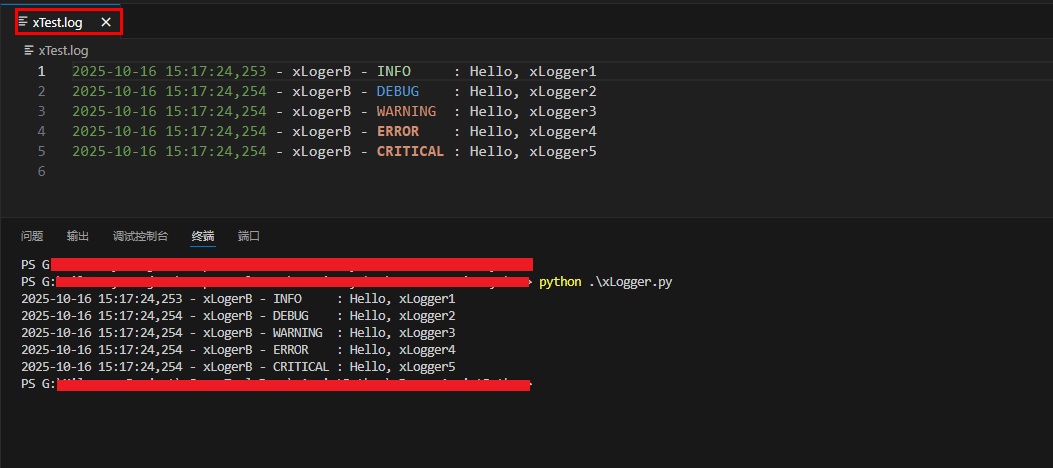Click line number 1 in editor gutter
The height and width of the screenshot is (468, 1053).
pos(42,72)
